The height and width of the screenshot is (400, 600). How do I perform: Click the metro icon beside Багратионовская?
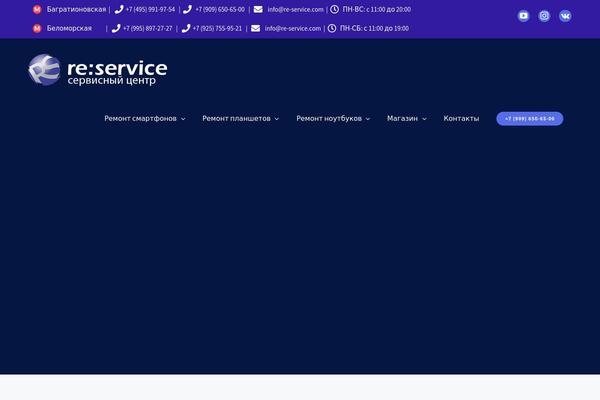pyautogui.click(x=37, y=10)
